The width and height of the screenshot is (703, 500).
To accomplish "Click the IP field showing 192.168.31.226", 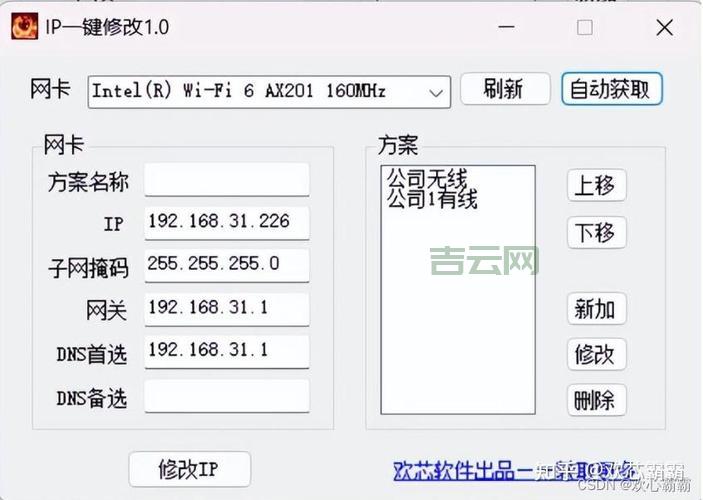I will [227, 222].
